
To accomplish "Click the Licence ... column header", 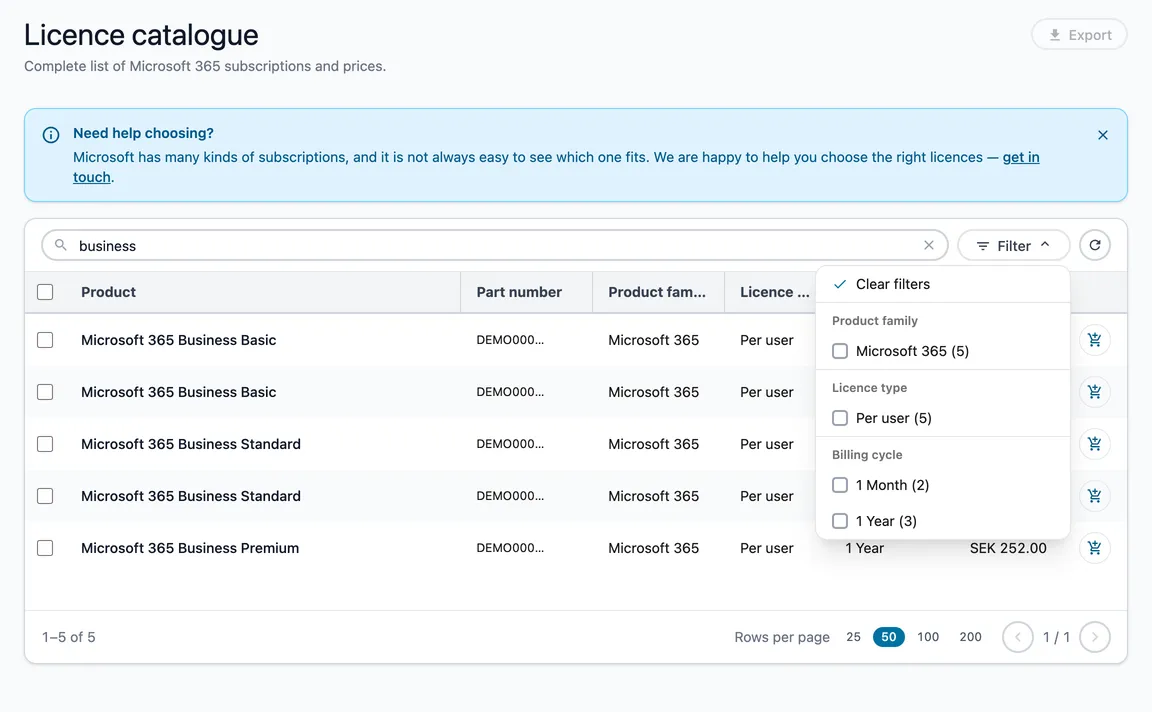I will [x=774, y=292].
